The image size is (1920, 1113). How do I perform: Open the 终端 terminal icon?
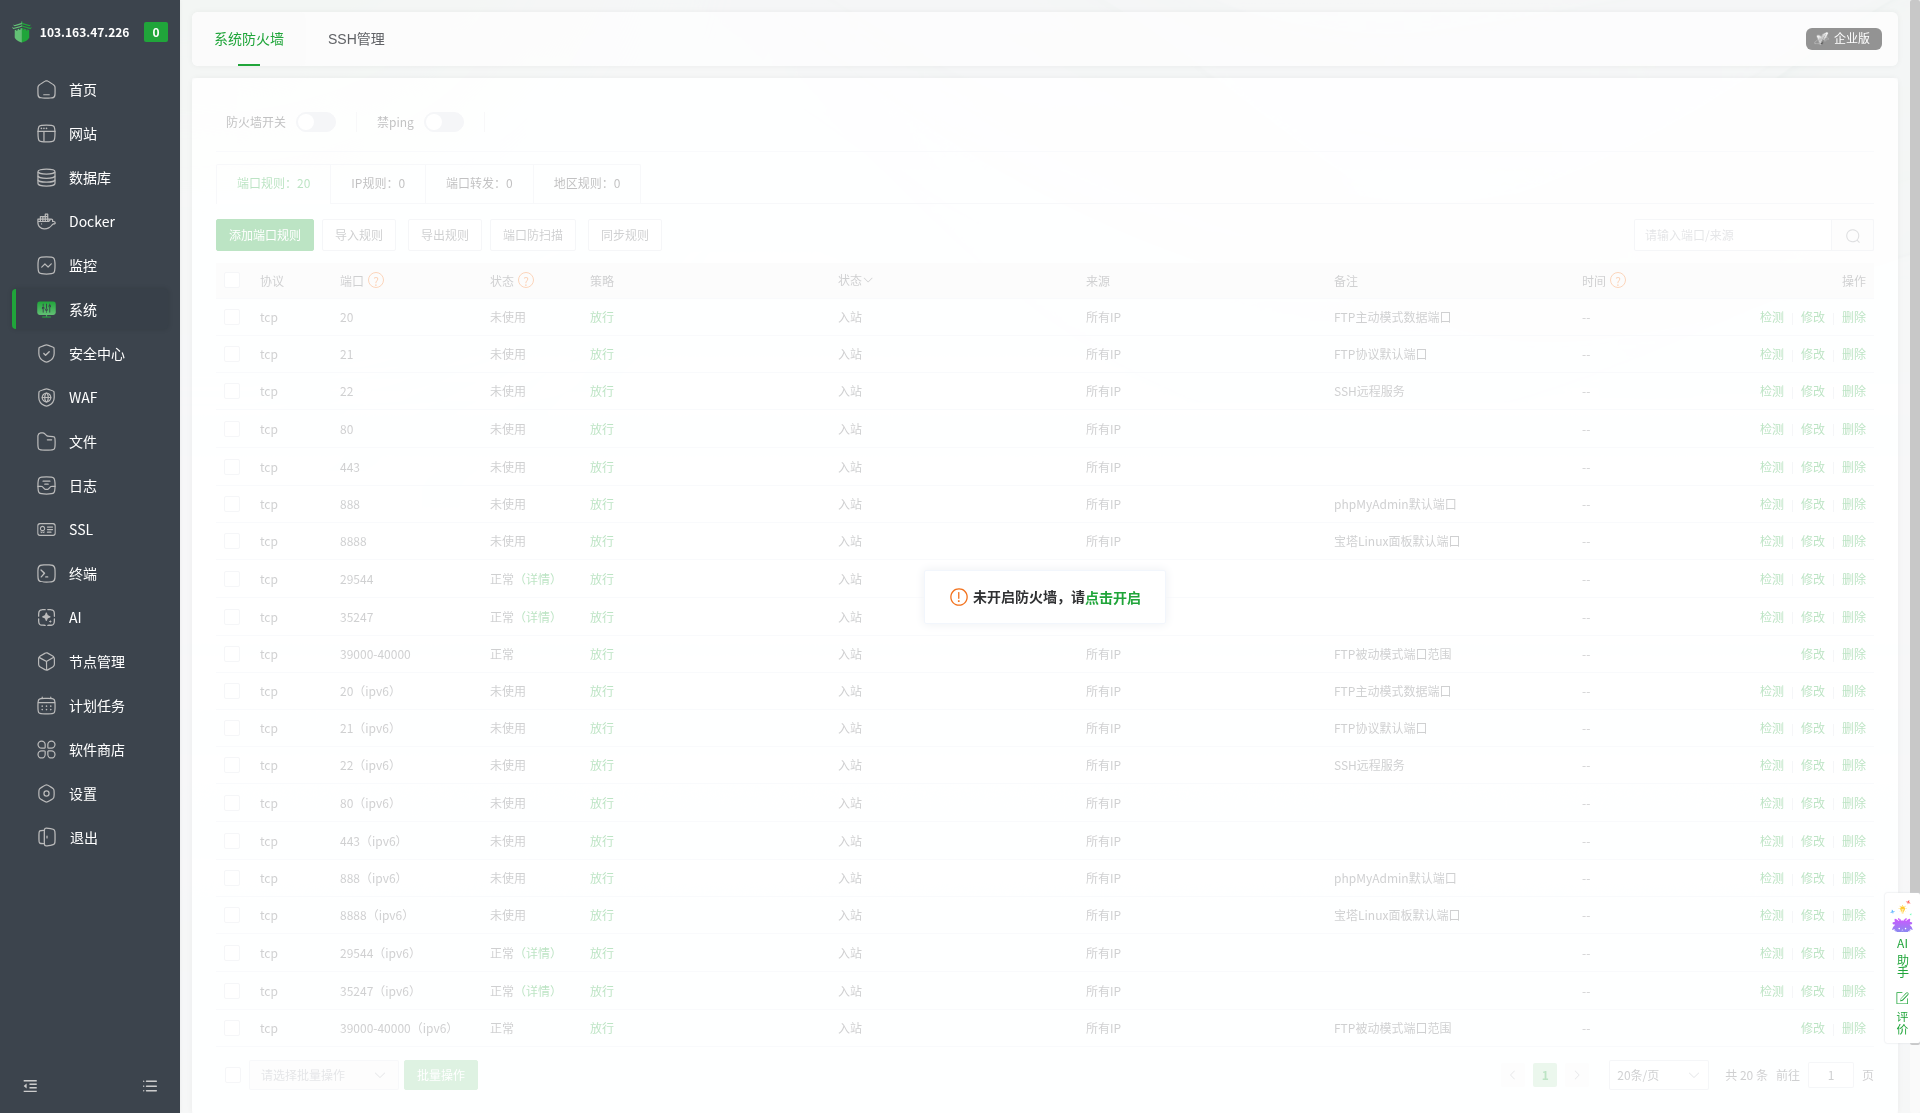[x=46, y=574]
